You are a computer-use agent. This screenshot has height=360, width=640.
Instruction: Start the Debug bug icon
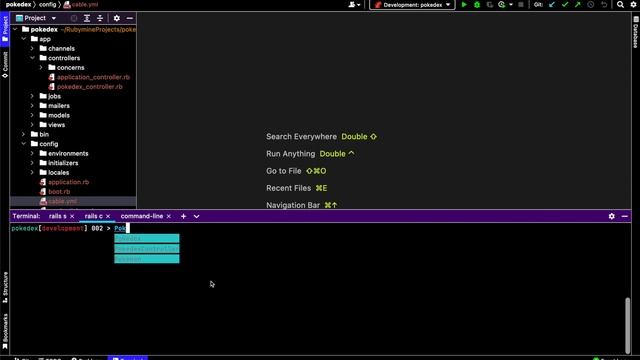(477, 5)
